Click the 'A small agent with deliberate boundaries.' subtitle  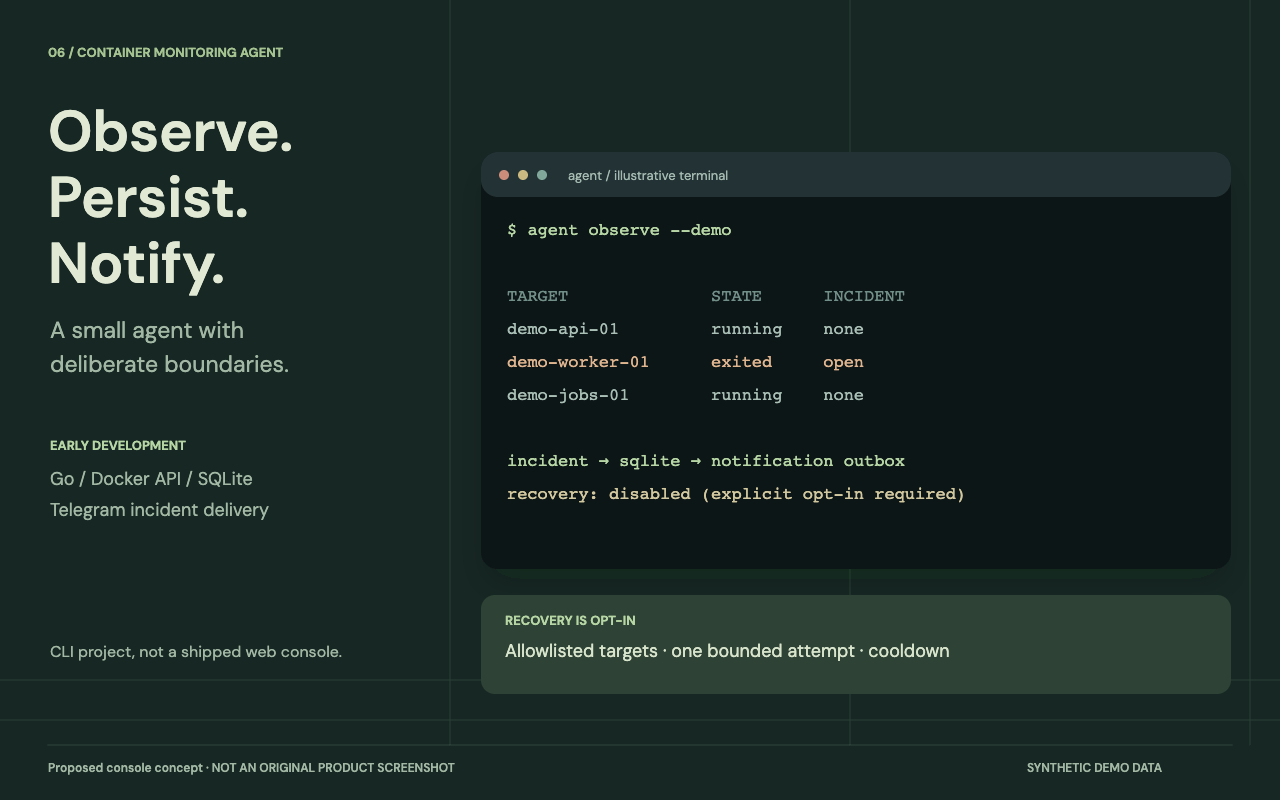[x=169, y=347]
